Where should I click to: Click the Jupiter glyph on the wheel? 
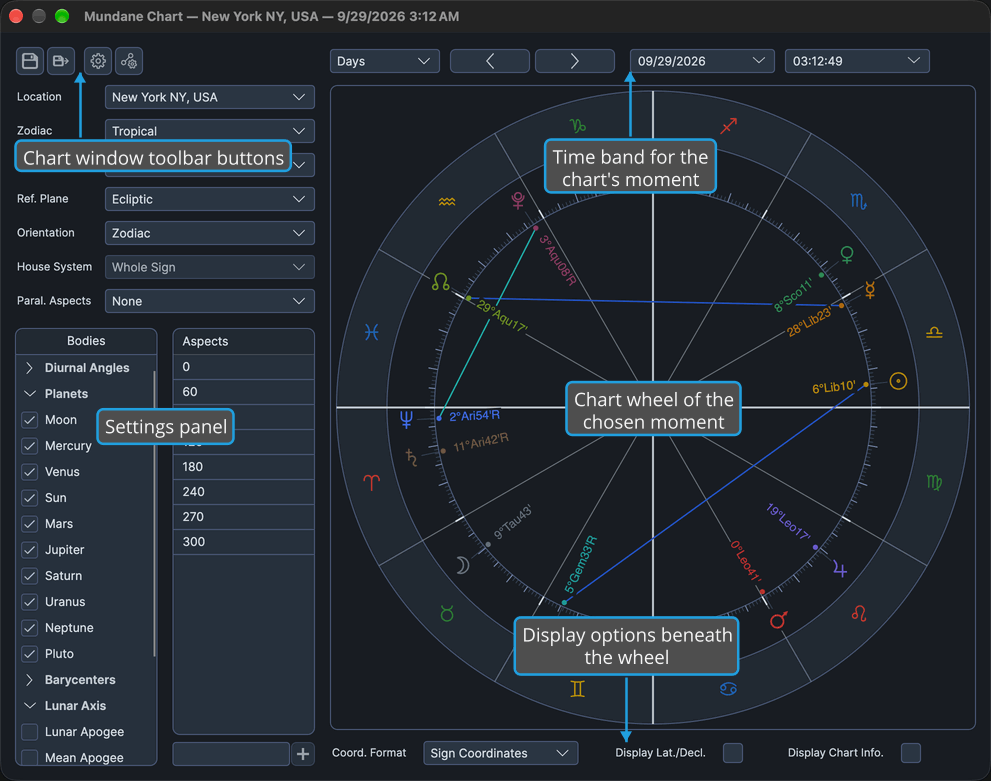click(840, 569)
